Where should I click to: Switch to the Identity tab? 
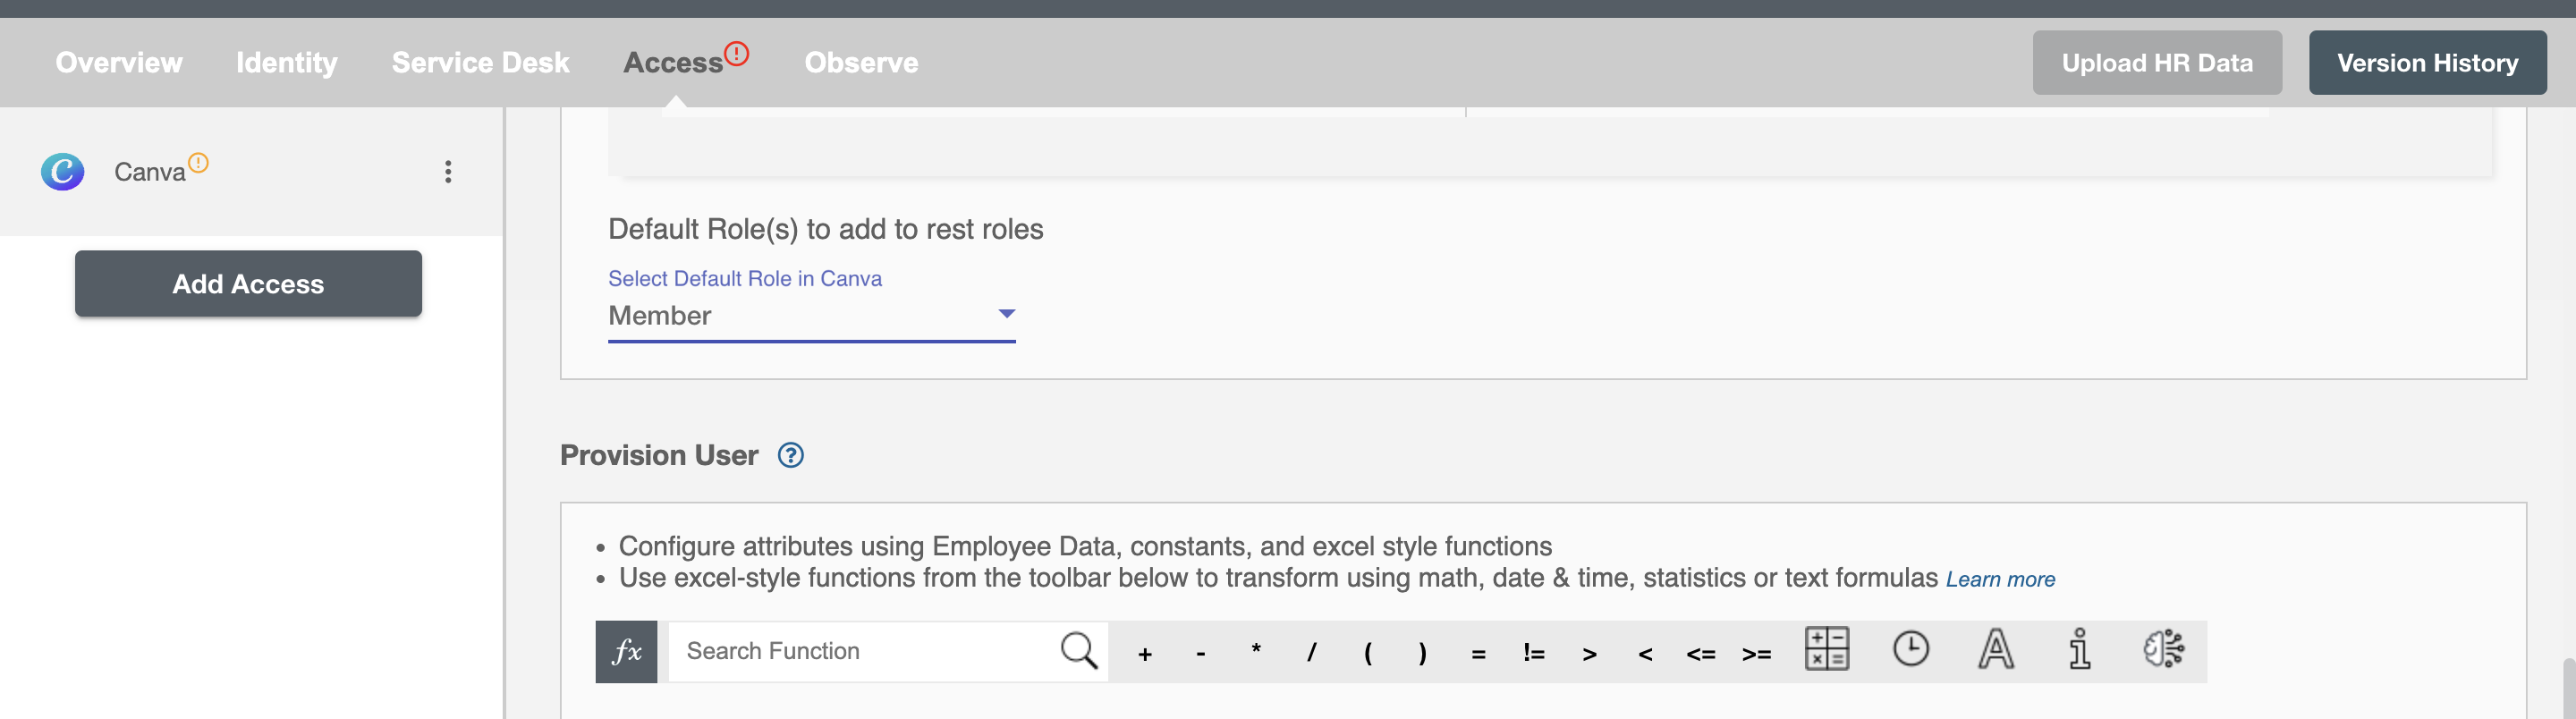pos(287,63)
